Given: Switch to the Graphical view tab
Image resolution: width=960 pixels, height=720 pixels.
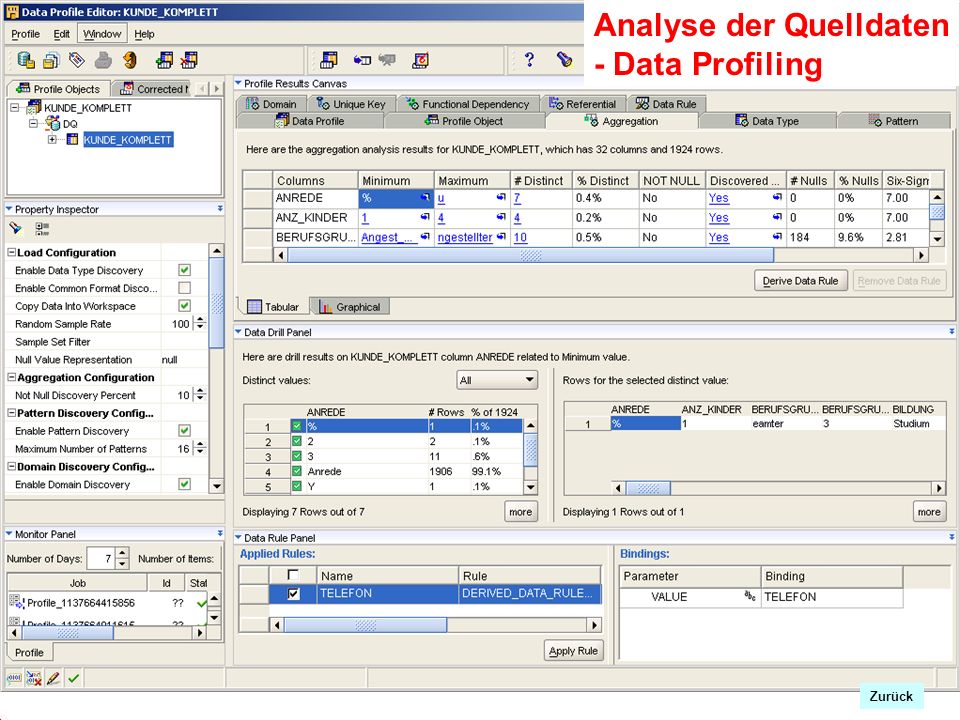Looking at the screenshot, I should pyautogui.click(x=350, y=307).
